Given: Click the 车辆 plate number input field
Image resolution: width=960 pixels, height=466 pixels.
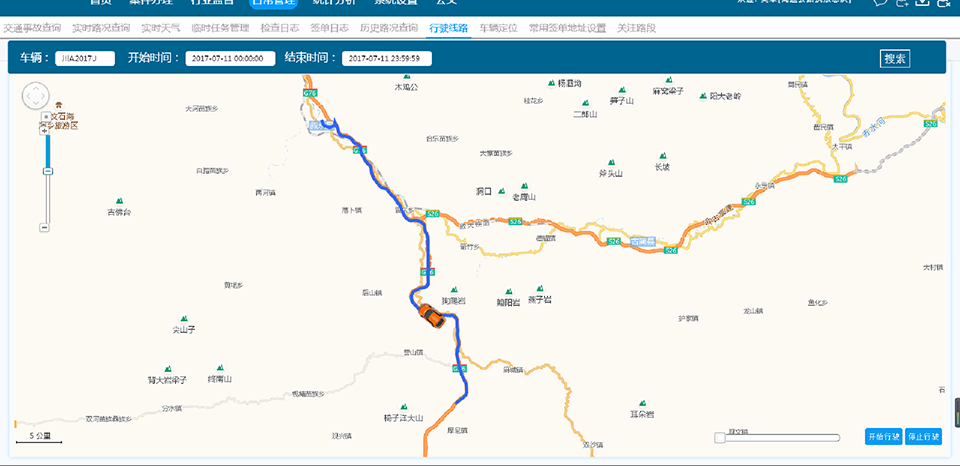Looking at the screenshot, I should [x=84, y=59].
